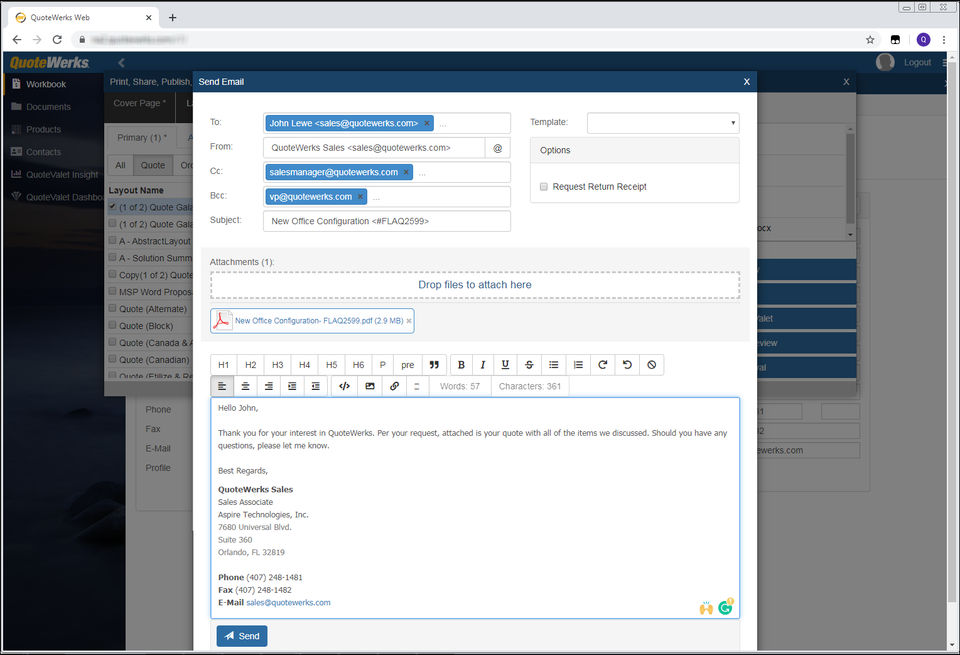Edit the Subject field

click(387, 222)
